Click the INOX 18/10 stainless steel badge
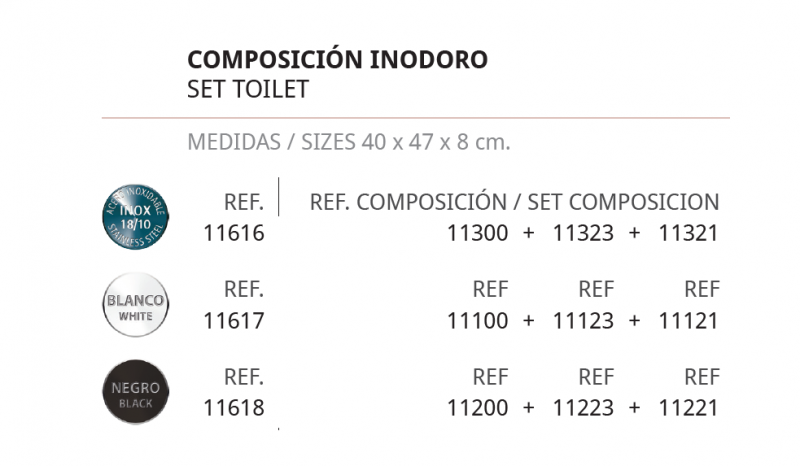 pyautogui.click(x=136, y=217)
